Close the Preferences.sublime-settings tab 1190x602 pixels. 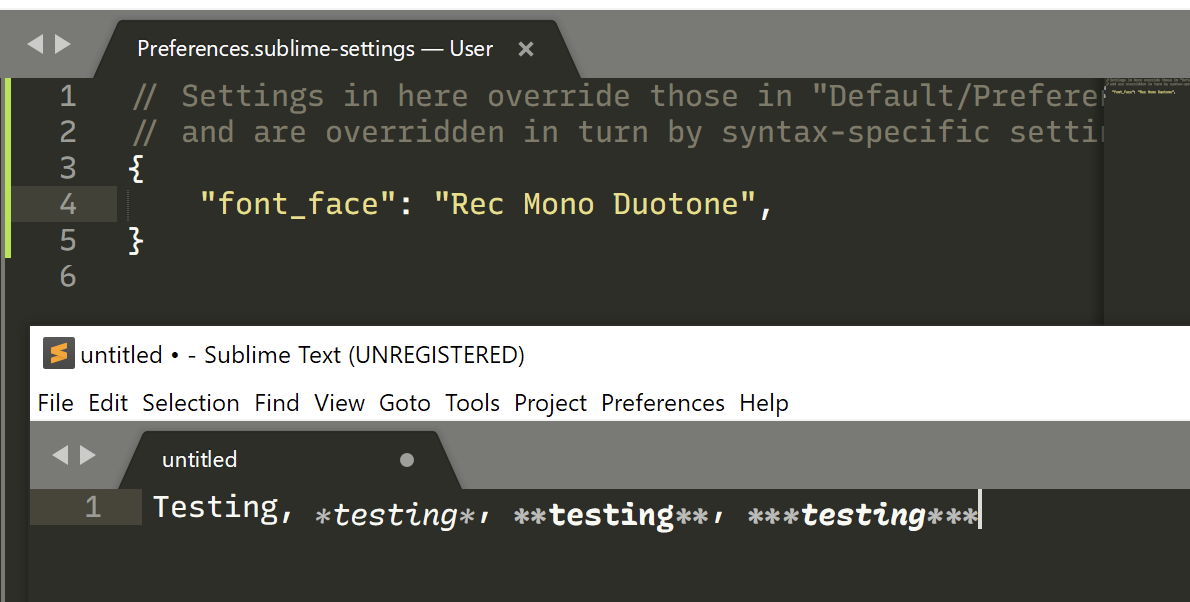tap(526, 49)
